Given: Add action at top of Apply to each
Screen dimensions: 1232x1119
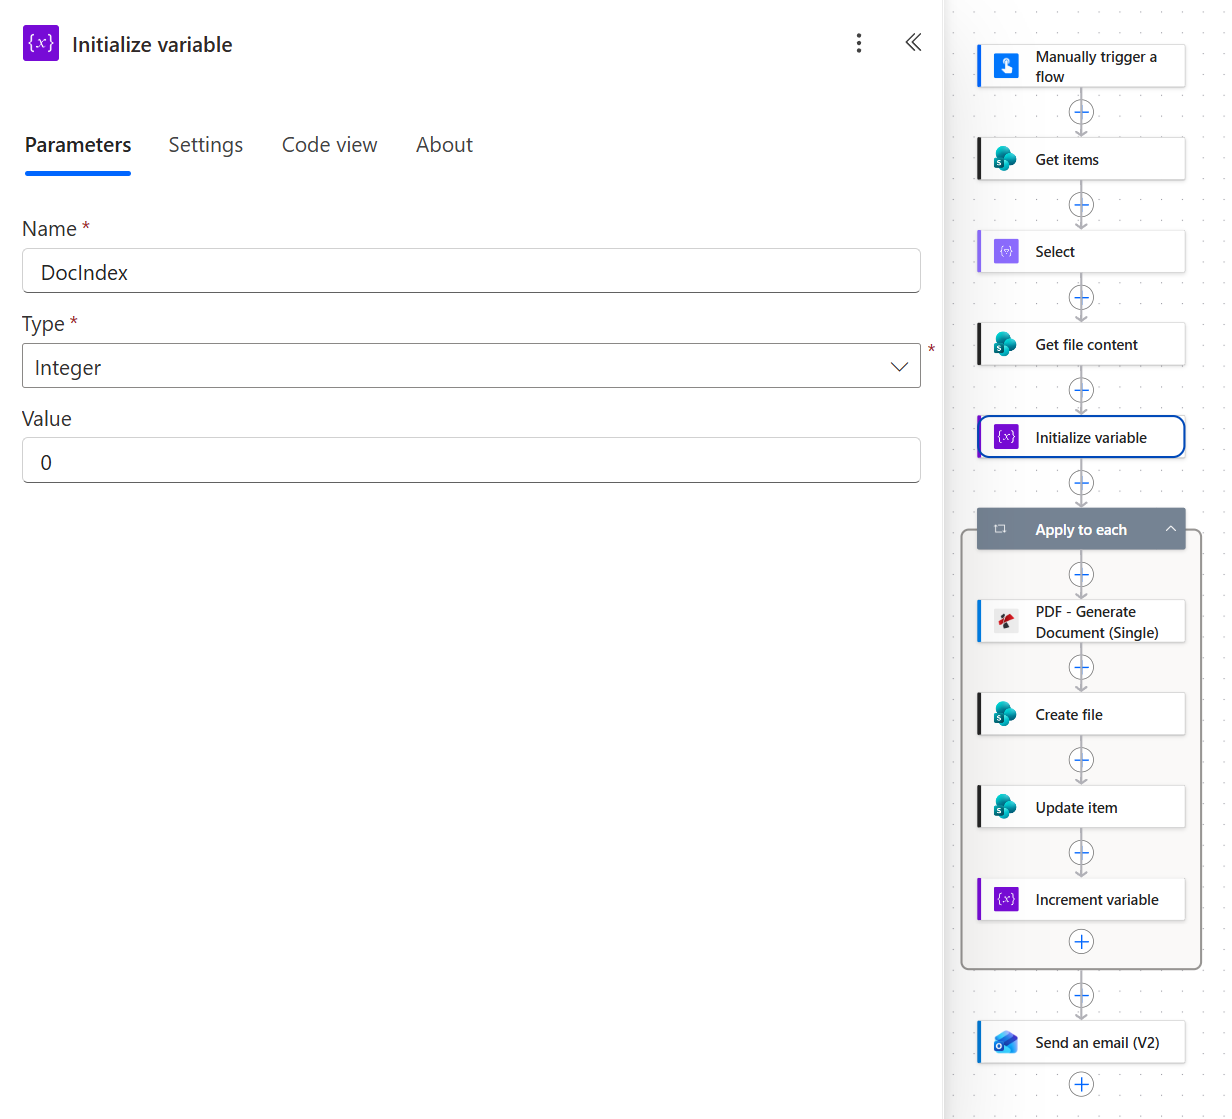Looking at the screenshot, I should [x=1081, y=575].
